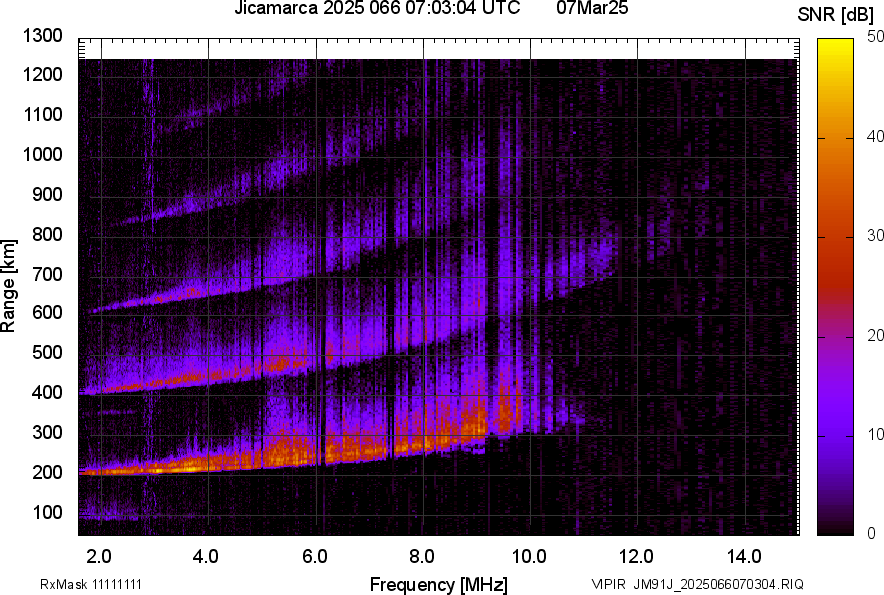
Task: Click the 900 range tick label
Action: pos(47,195)
